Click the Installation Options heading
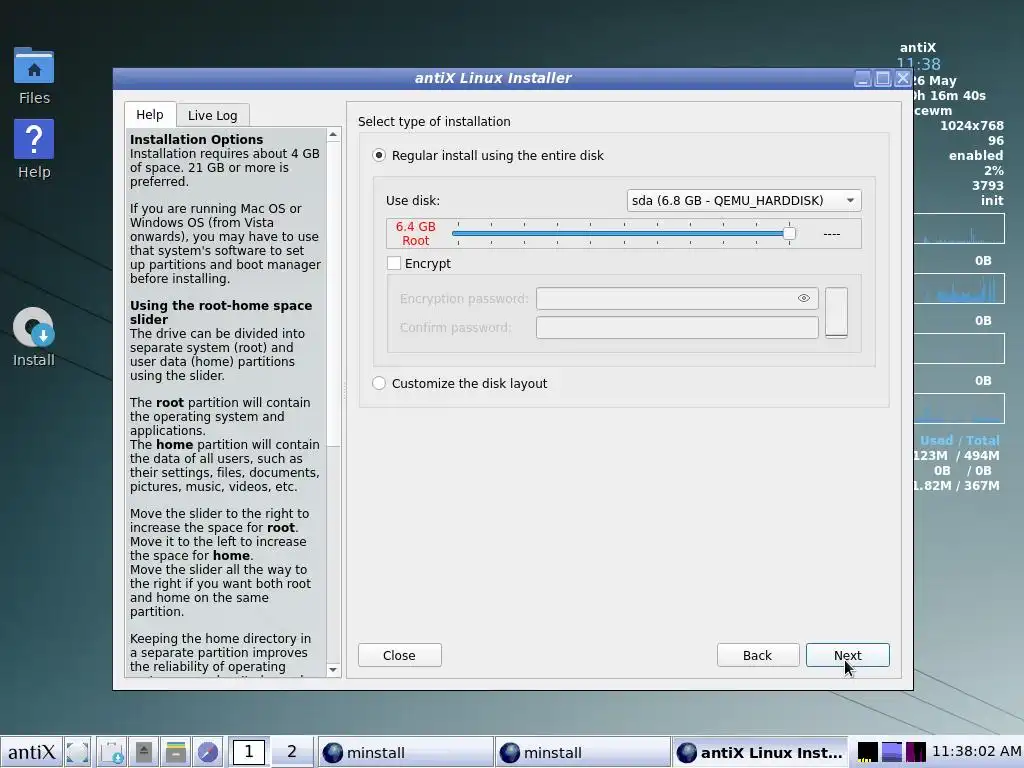Viewport: 1024px width, 768px height. (x=197, y=139)
